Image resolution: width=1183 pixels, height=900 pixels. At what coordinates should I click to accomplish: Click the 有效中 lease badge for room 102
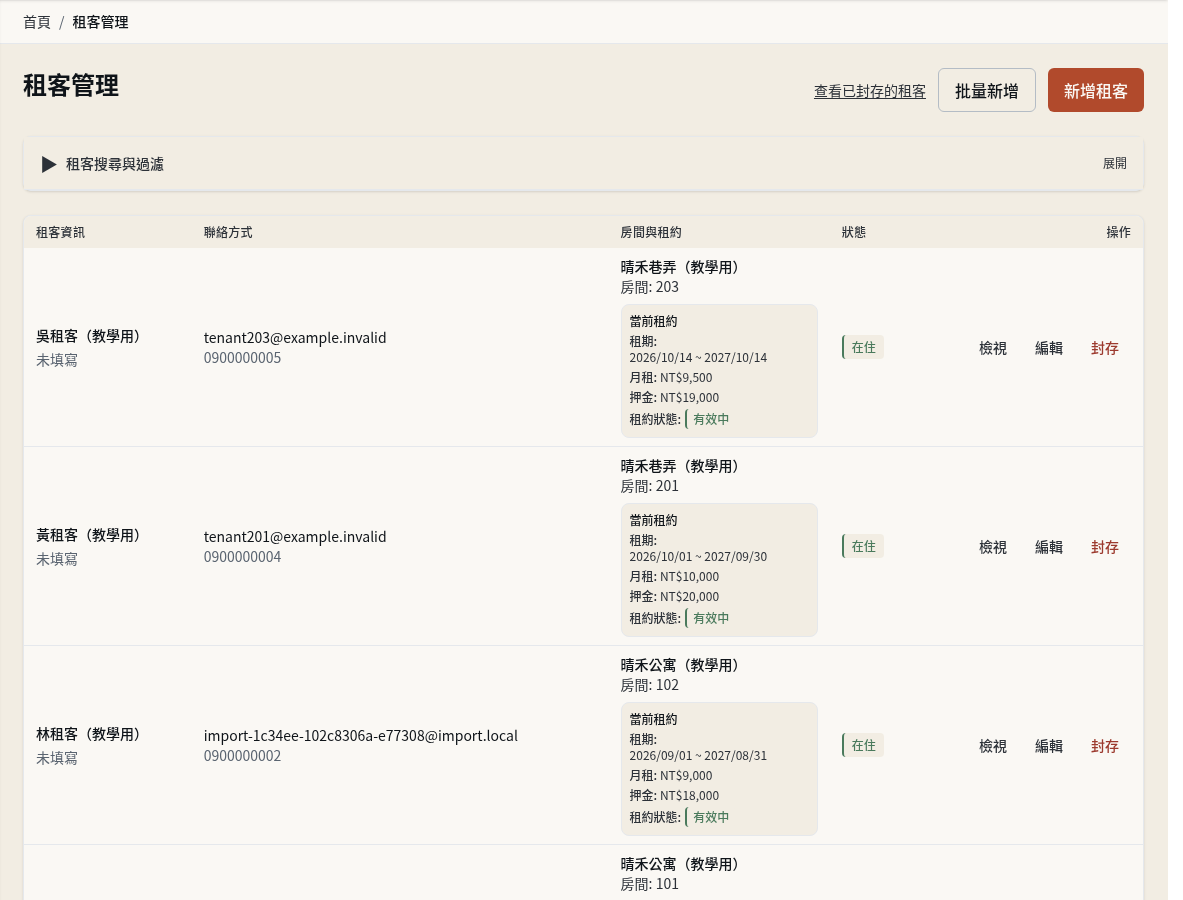tap(709, 817)
